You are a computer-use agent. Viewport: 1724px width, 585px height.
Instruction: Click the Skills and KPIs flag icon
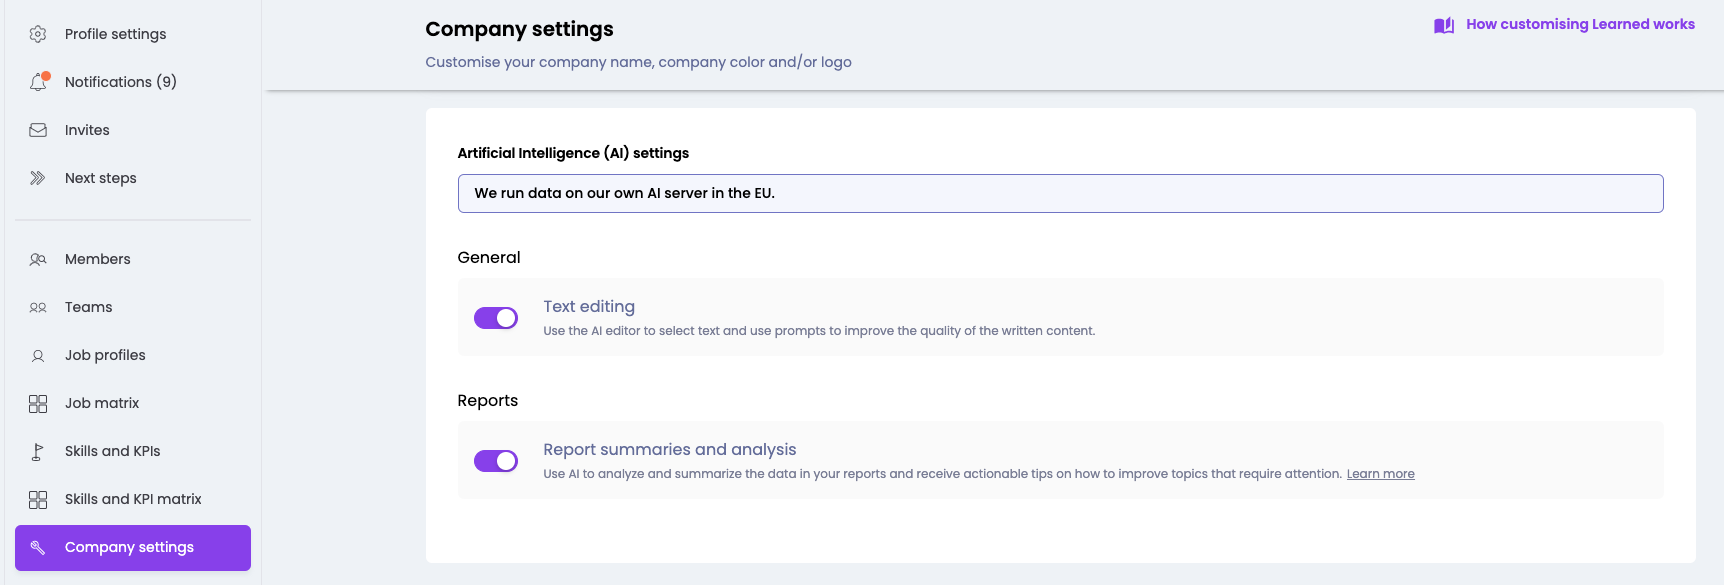point(38,451)
